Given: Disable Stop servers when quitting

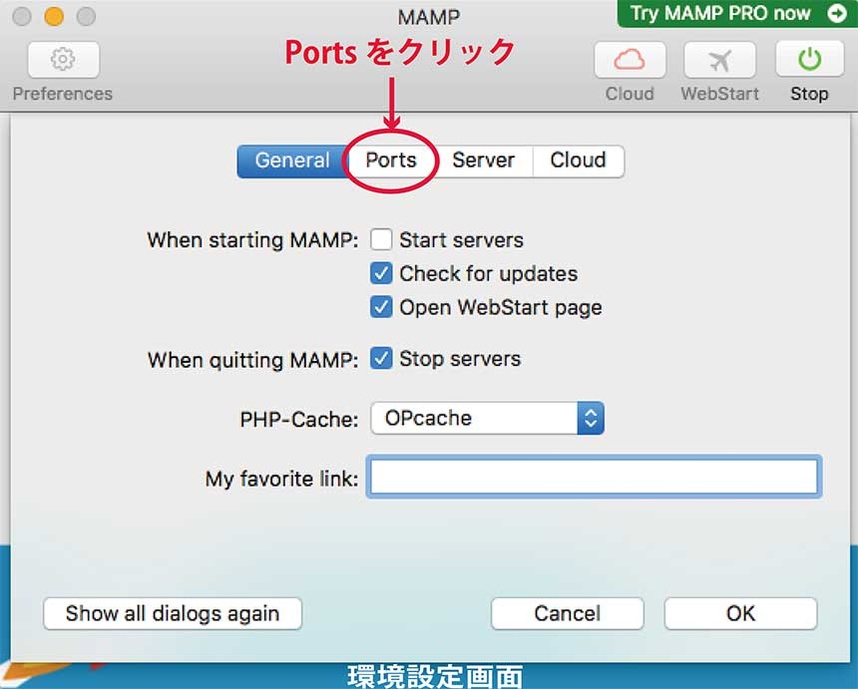Looking at the screenshot, I should (x=381, y=358).
